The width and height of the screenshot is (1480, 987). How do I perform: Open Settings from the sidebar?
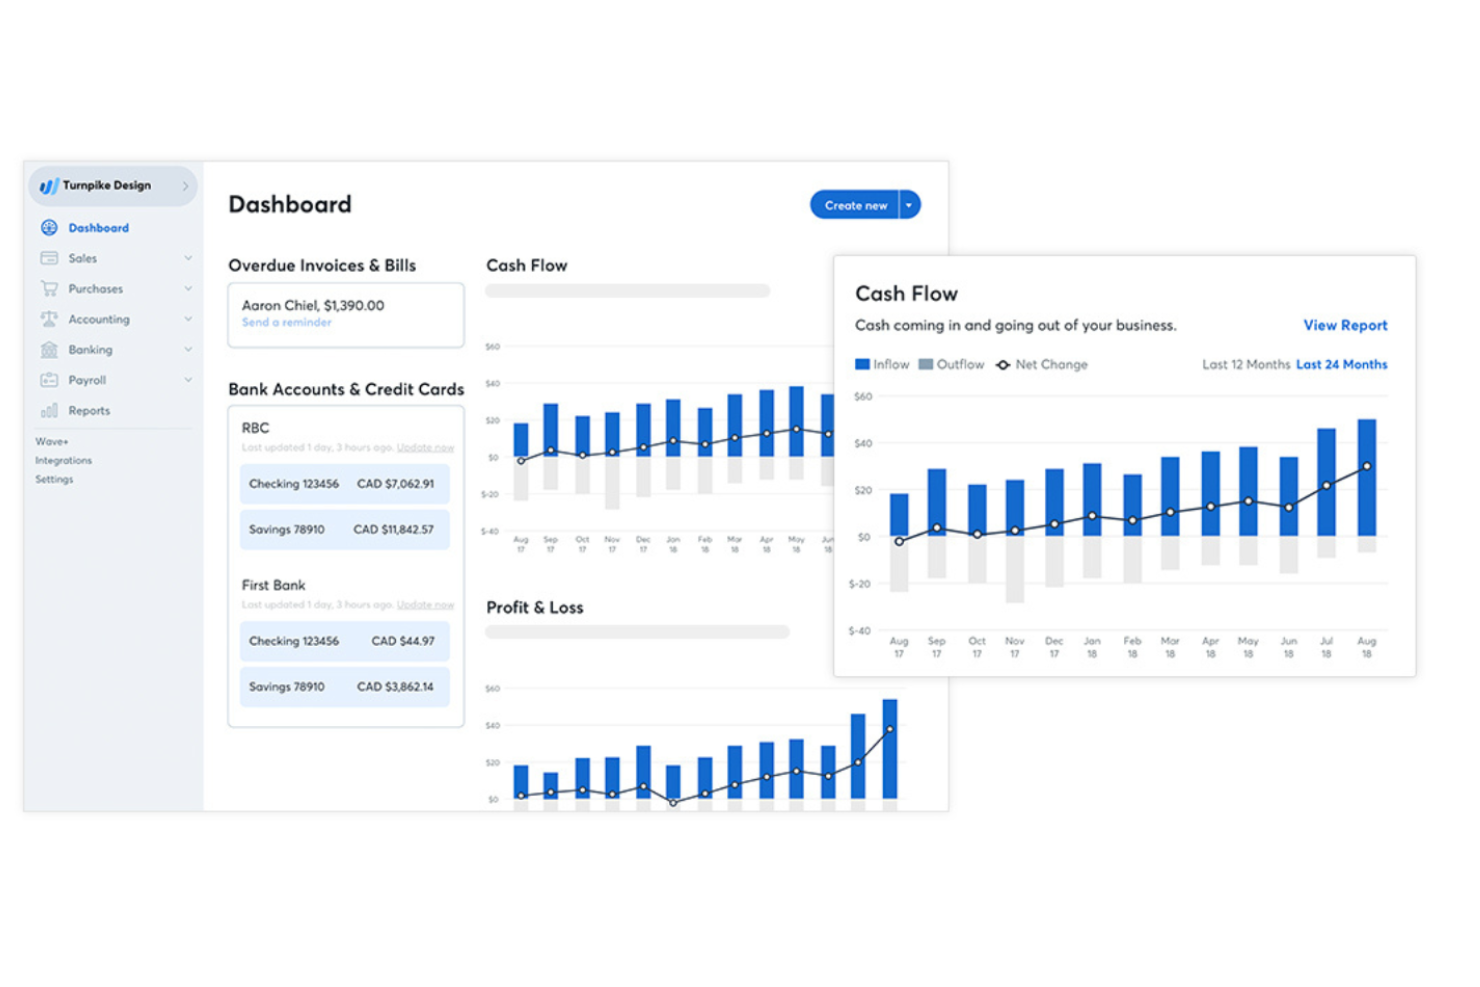[x=55, y=479]
